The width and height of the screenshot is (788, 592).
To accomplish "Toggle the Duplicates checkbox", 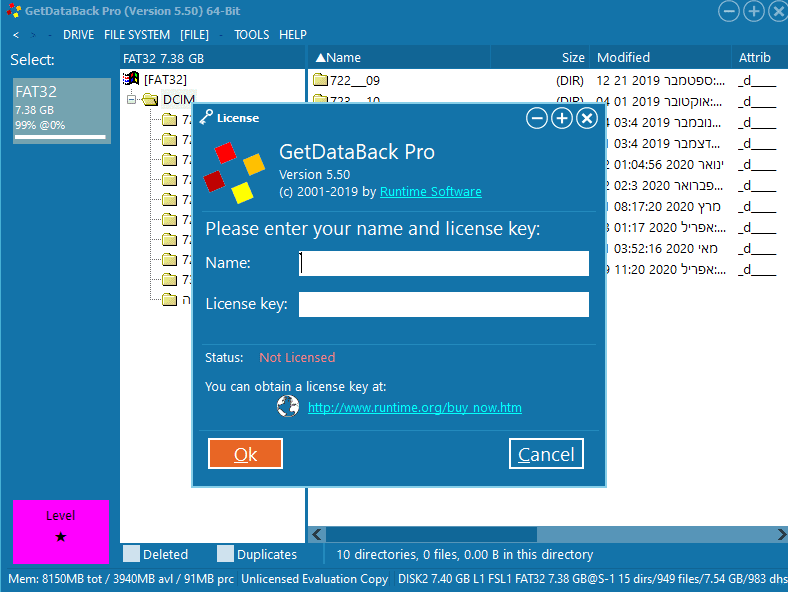I will [x=225, y=554].
